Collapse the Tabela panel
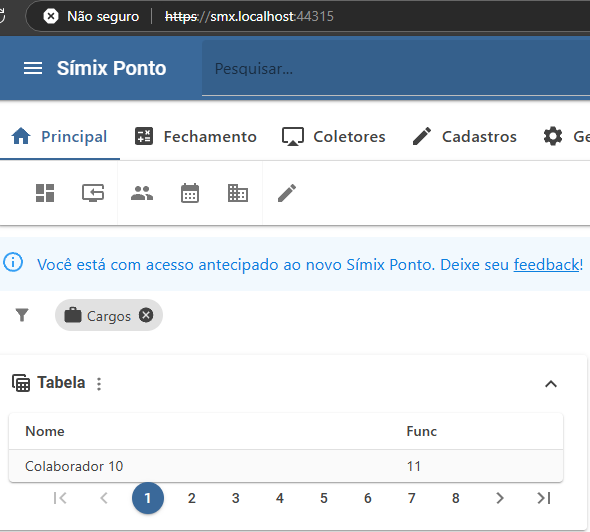Viewport: 590px width, 532px height. pos(551,384)
